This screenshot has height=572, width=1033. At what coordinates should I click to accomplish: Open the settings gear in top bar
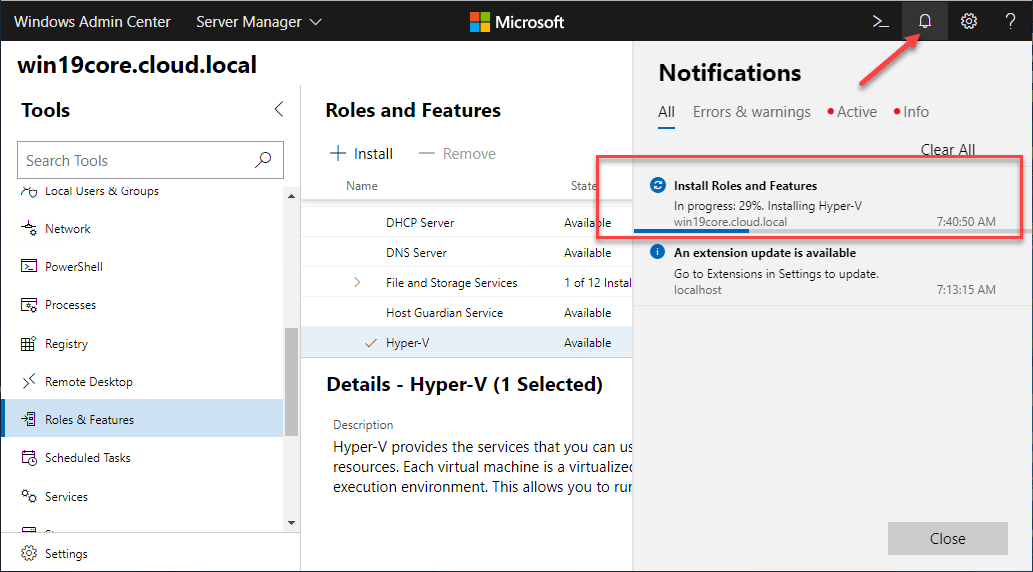click(x=968, y=21)
